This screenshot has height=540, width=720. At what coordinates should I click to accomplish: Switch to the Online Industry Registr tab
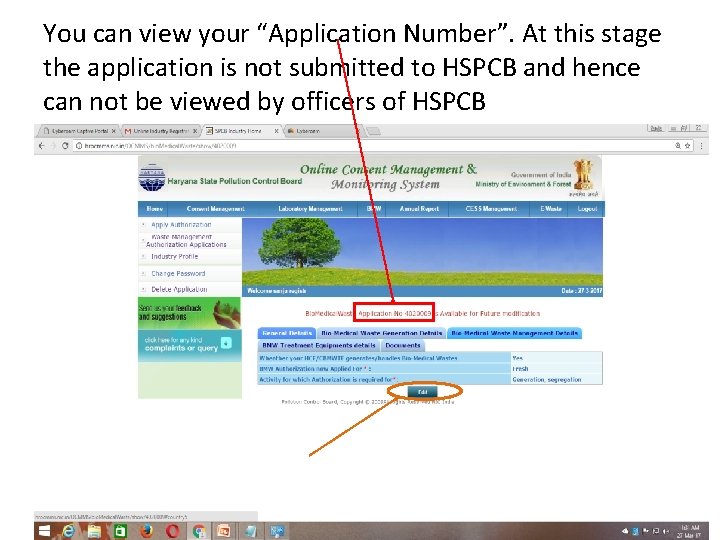[161, 131]
